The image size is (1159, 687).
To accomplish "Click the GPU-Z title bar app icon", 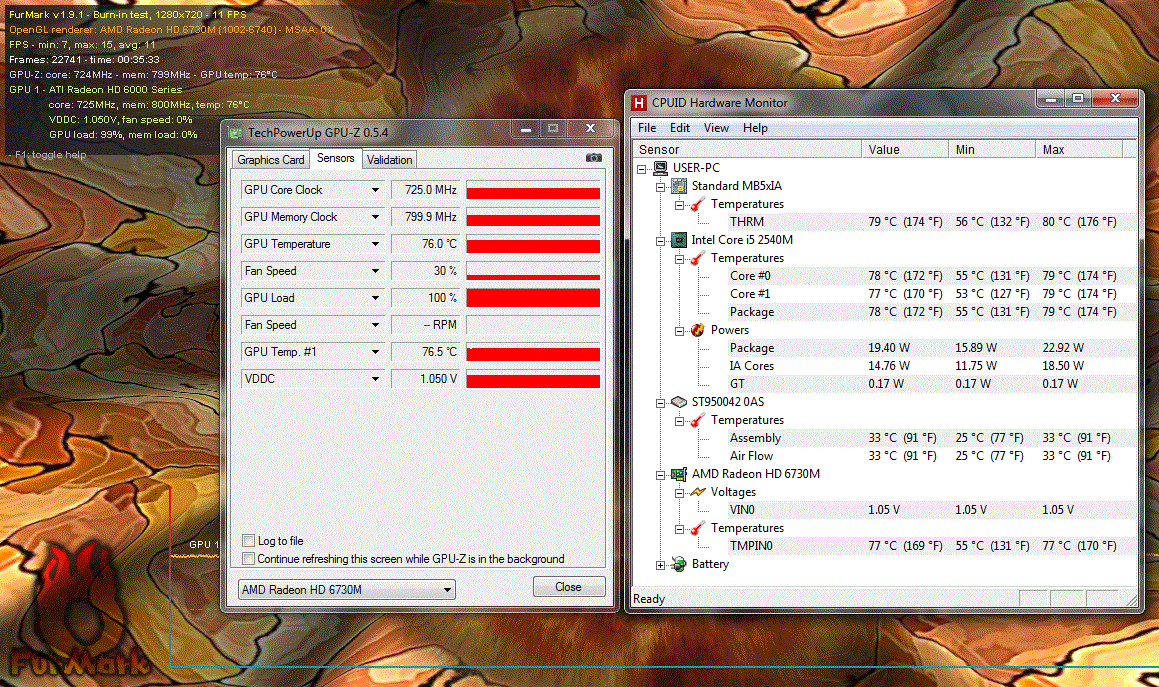I will pos(236,133).
